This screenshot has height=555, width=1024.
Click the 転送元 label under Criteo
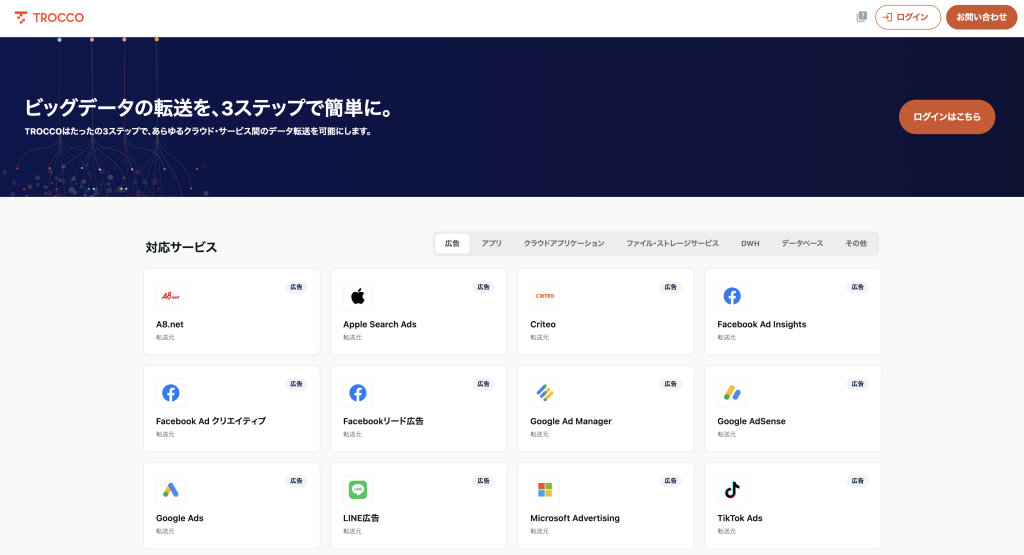pyautogui.click(x=539, y=338)
